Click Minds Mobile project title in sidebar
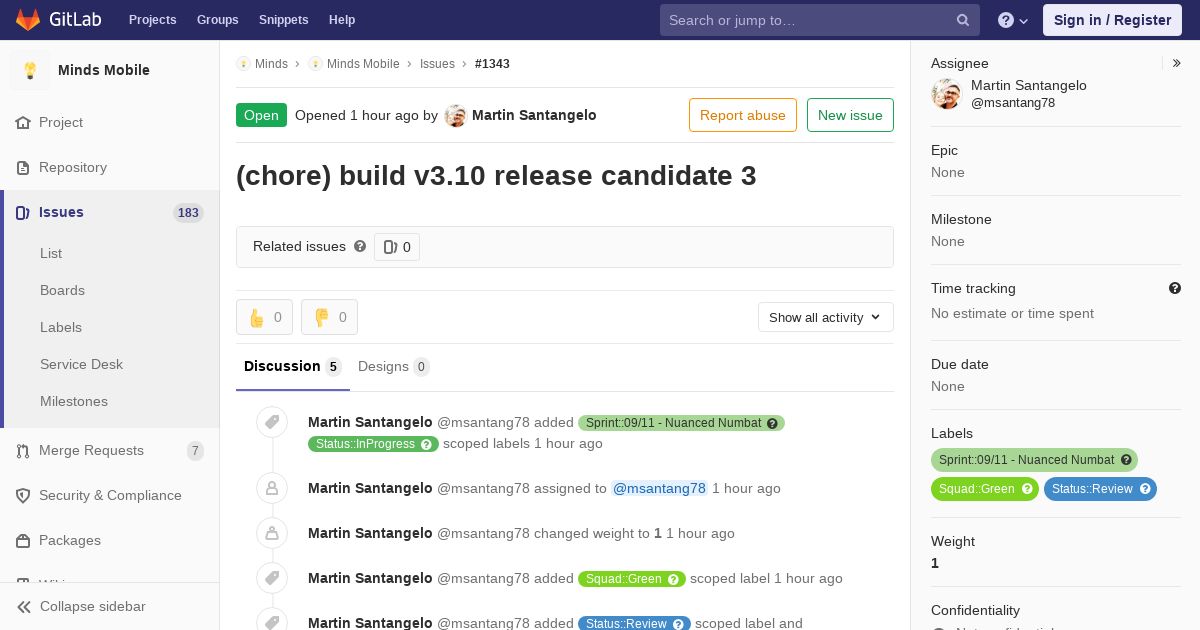Image resolution: width=1200 pixels, height=630 pixels. [104, 71]
